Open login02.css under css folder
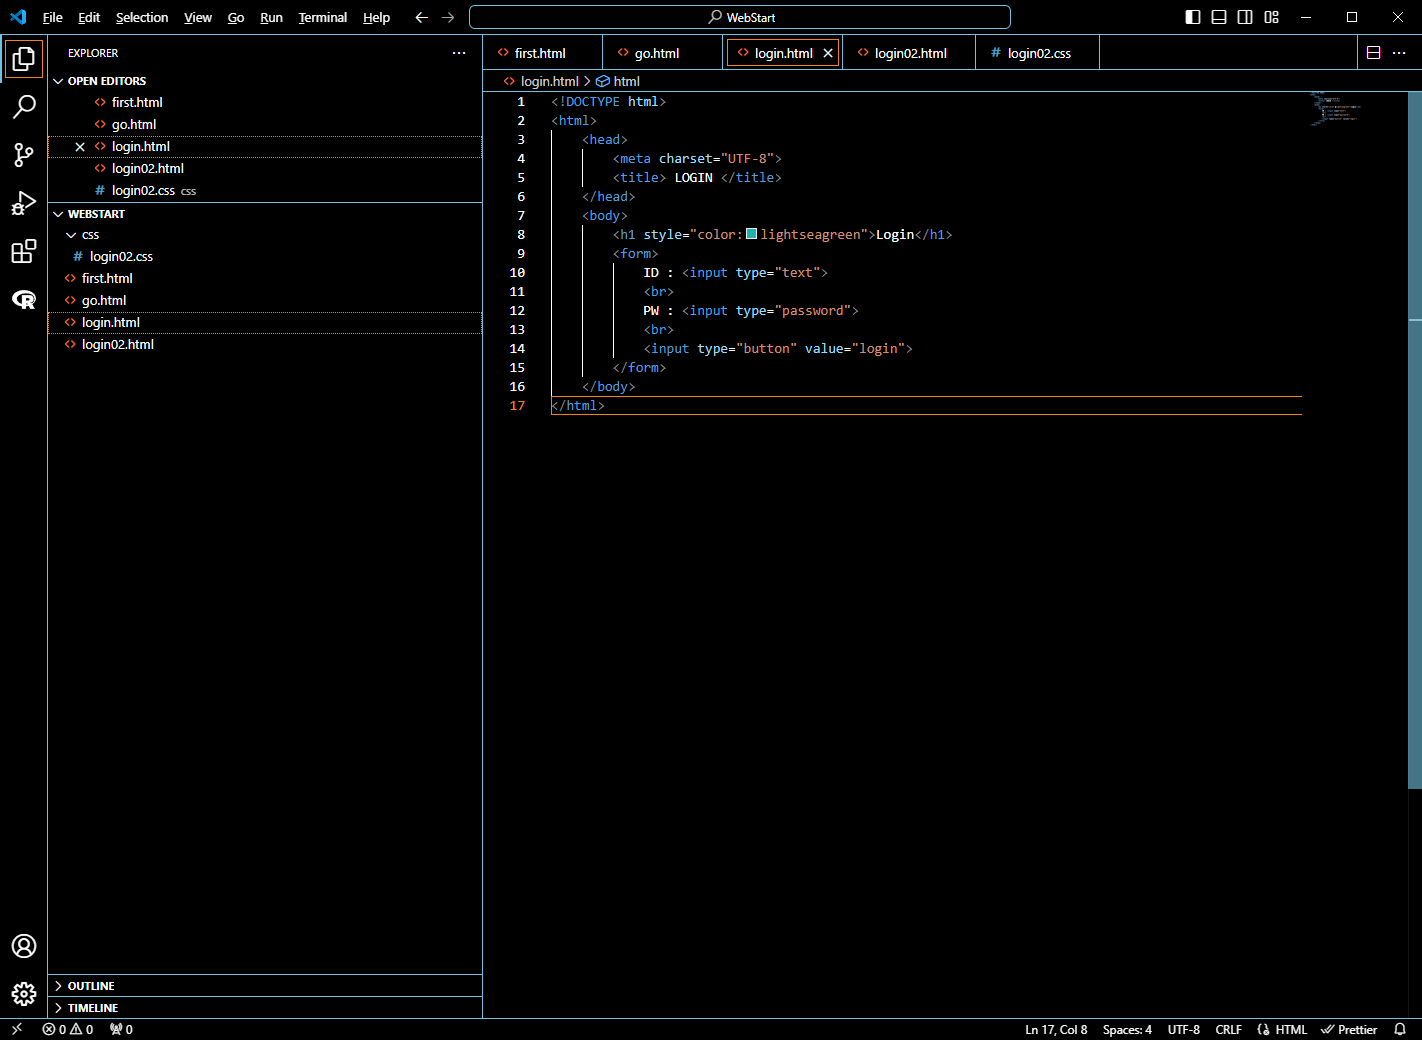1422x1040 pixels. pyautogui.click(x=265, y=257)
